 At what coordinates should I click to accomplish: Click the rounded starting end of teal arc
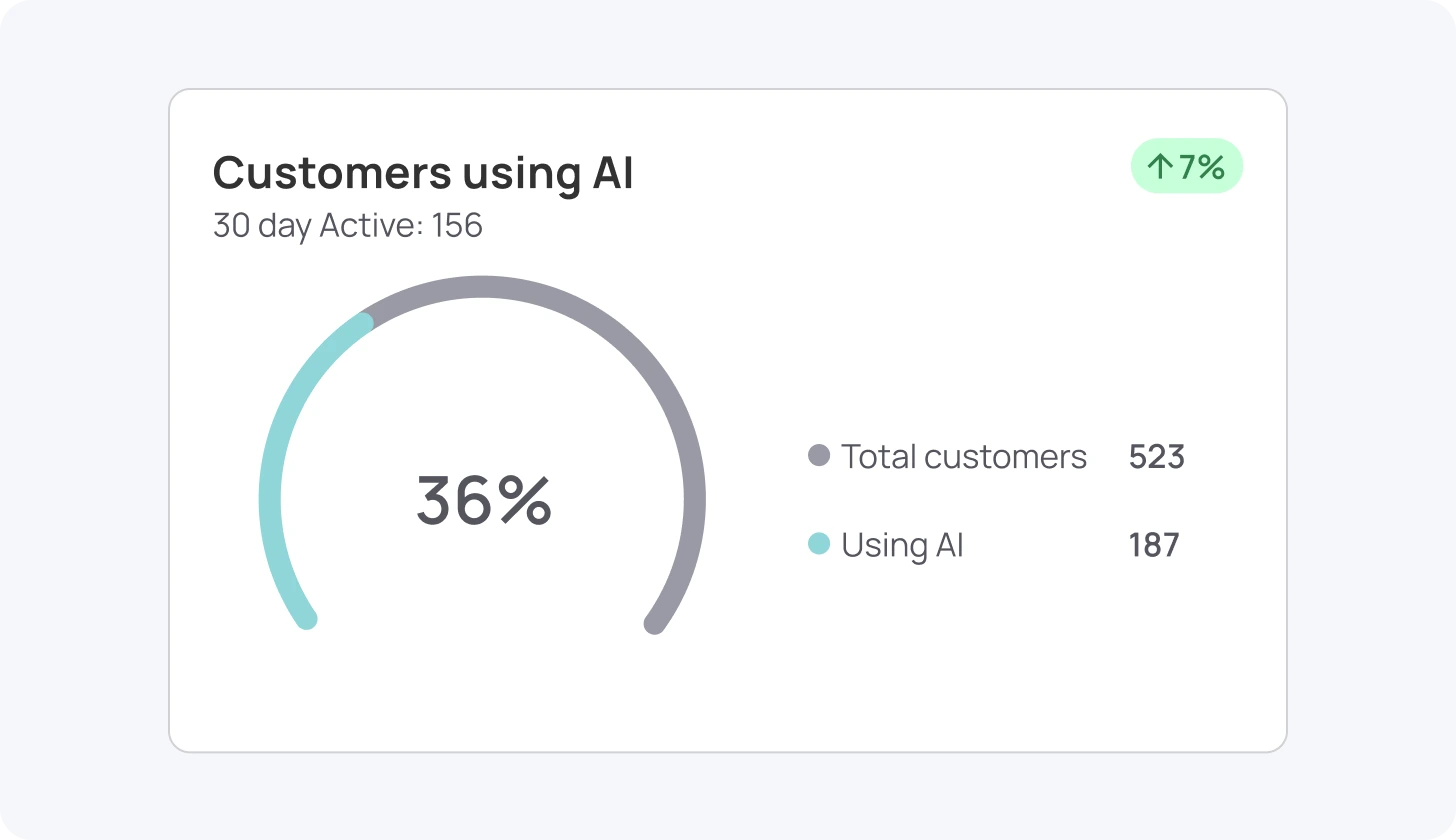tap(307, 619)
